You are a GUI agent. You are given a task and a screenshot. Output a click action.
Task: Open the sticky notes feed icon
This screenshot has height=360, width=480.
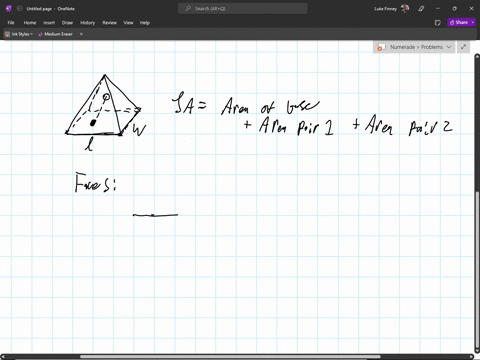point(438,23)
